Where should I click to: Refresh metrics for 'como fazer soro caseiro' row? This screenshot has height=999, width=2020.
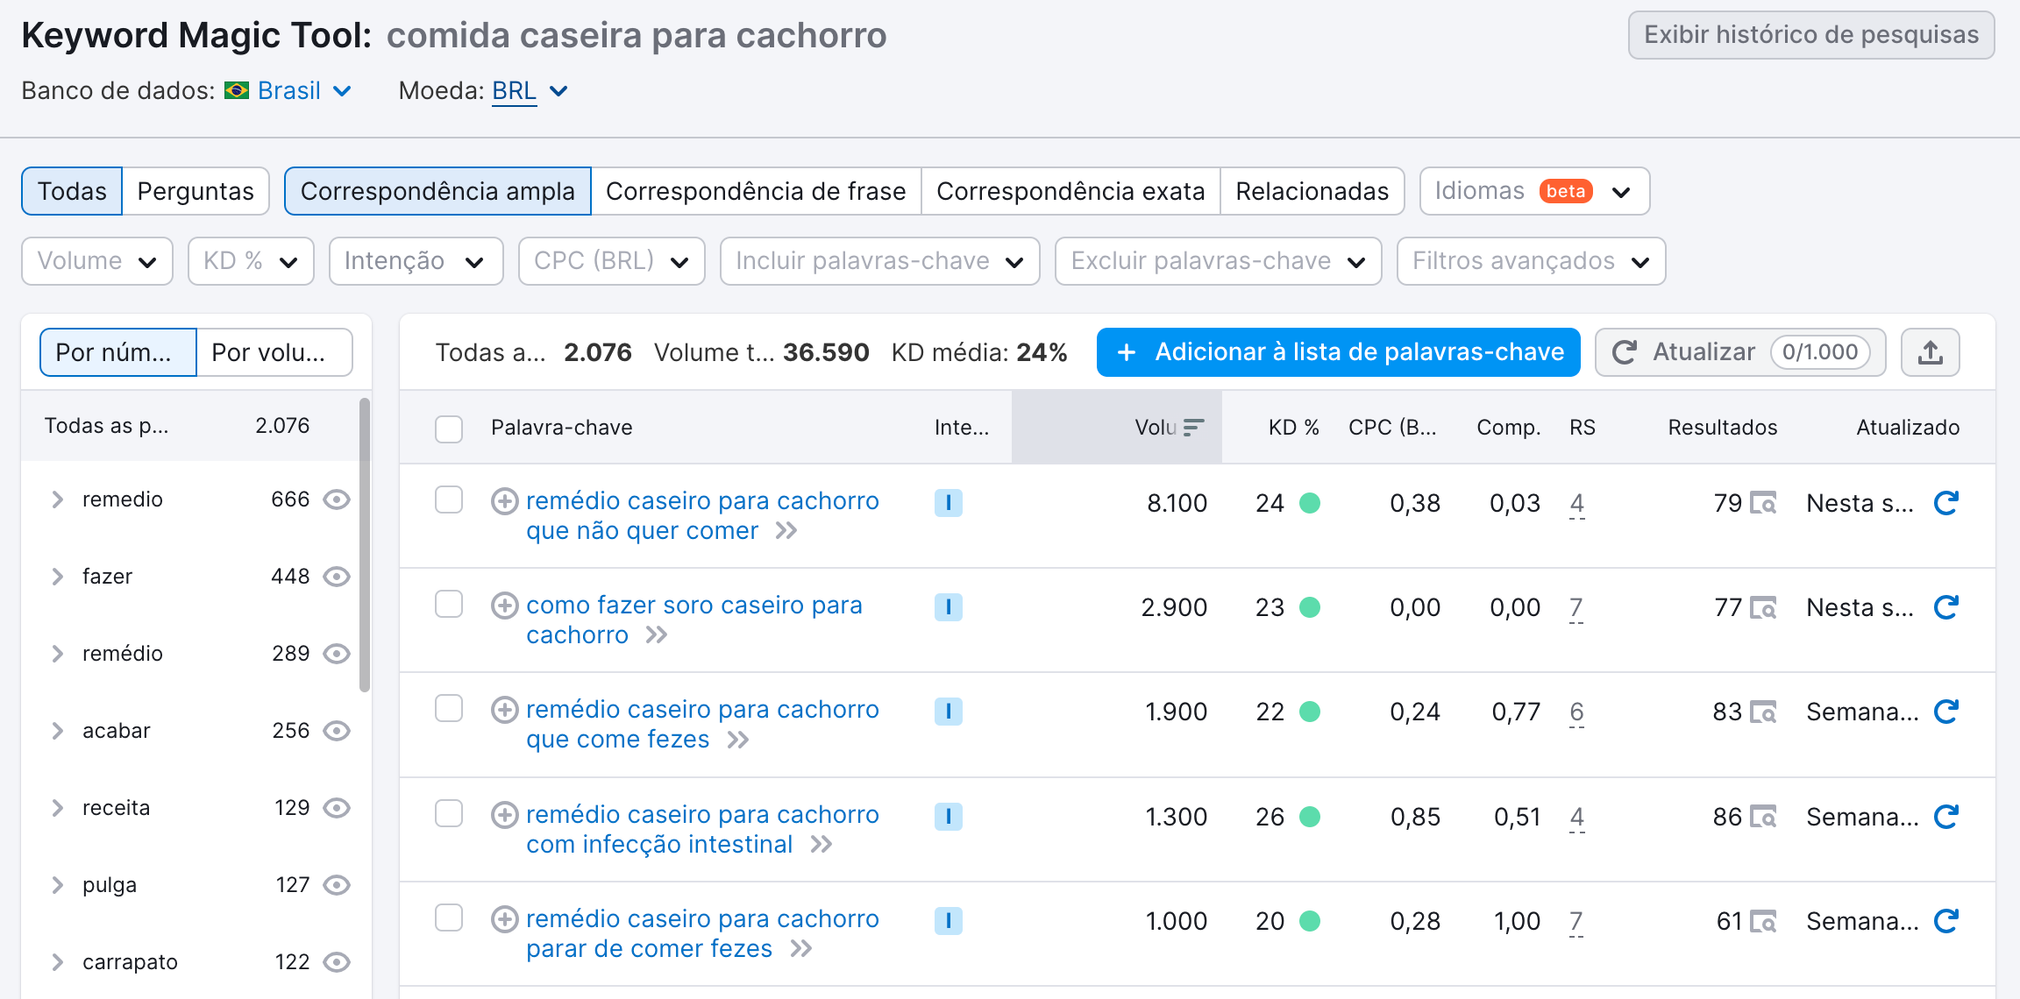(1946, 606)
